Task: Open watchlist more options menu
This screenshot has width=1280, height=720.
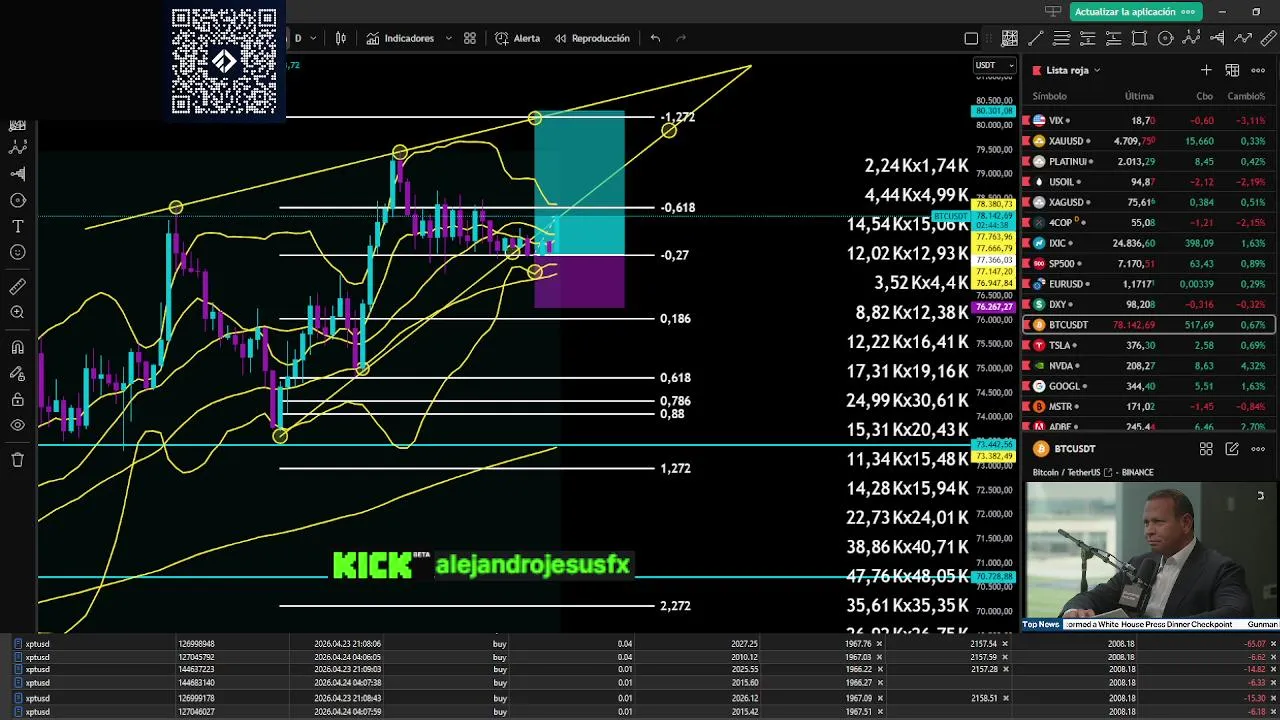Action: [1258, 70]
